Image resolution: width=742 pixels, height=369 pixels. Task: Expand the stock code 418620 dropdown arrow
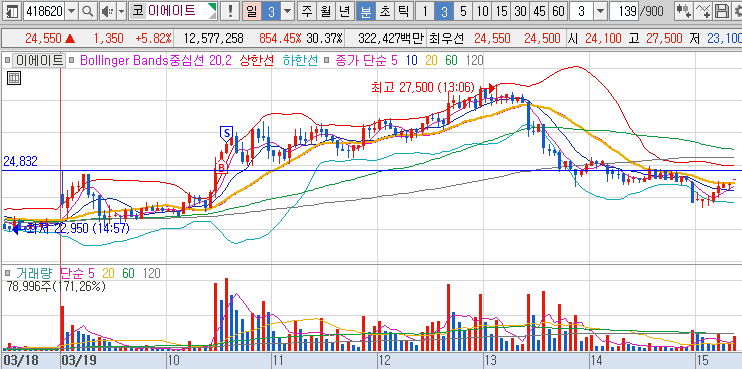click(x=71, y=11)
